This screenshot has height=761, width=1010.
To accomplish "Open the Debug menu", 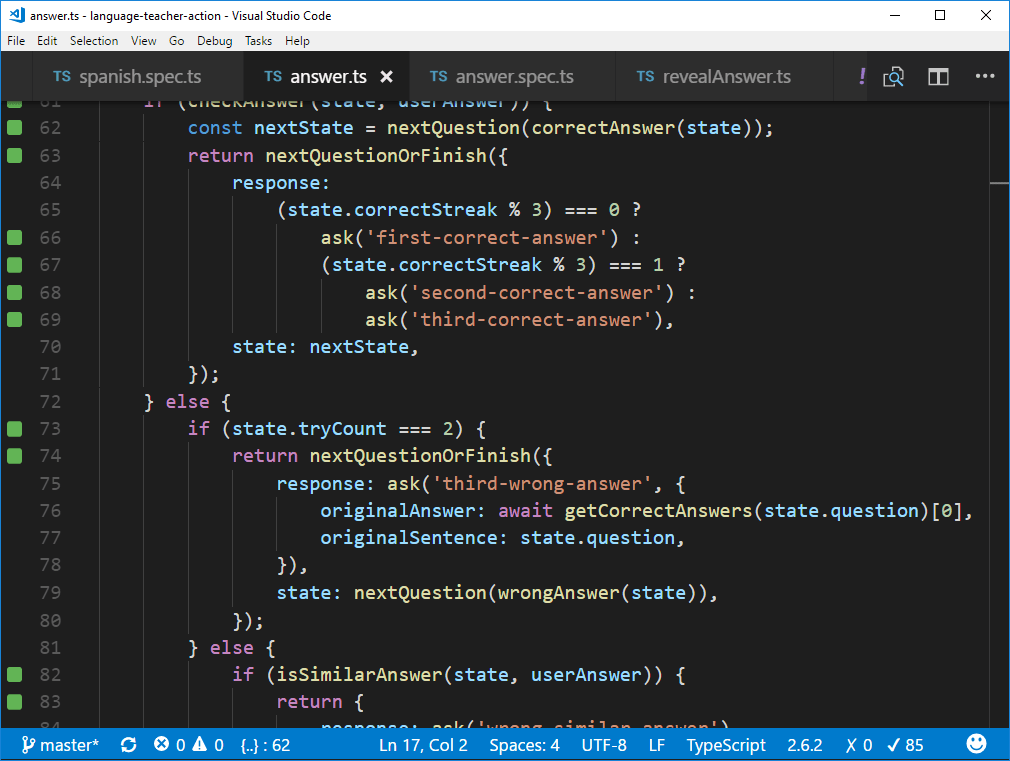I will point(214,41).
